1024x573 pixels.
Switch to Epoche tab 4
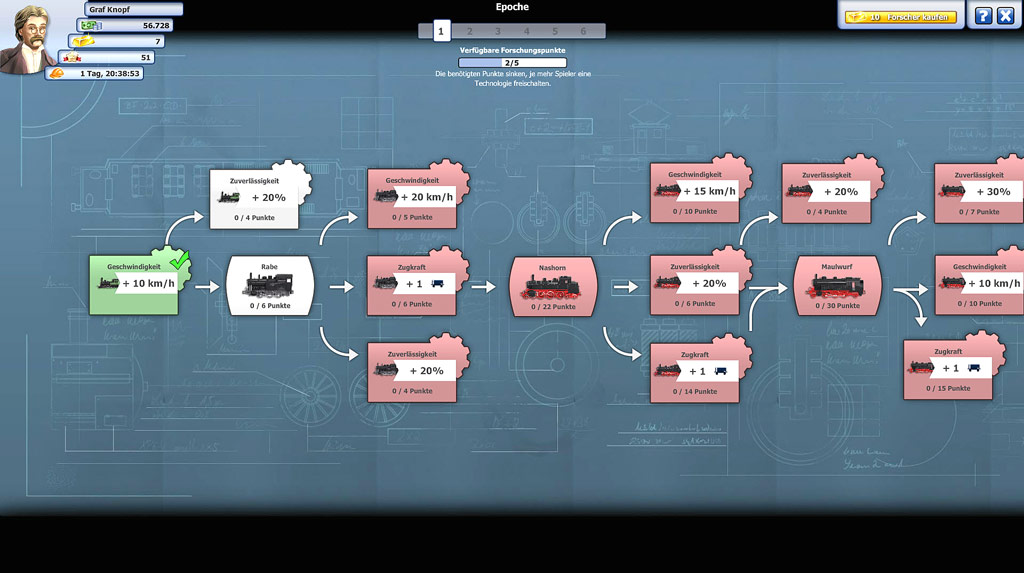526,32
